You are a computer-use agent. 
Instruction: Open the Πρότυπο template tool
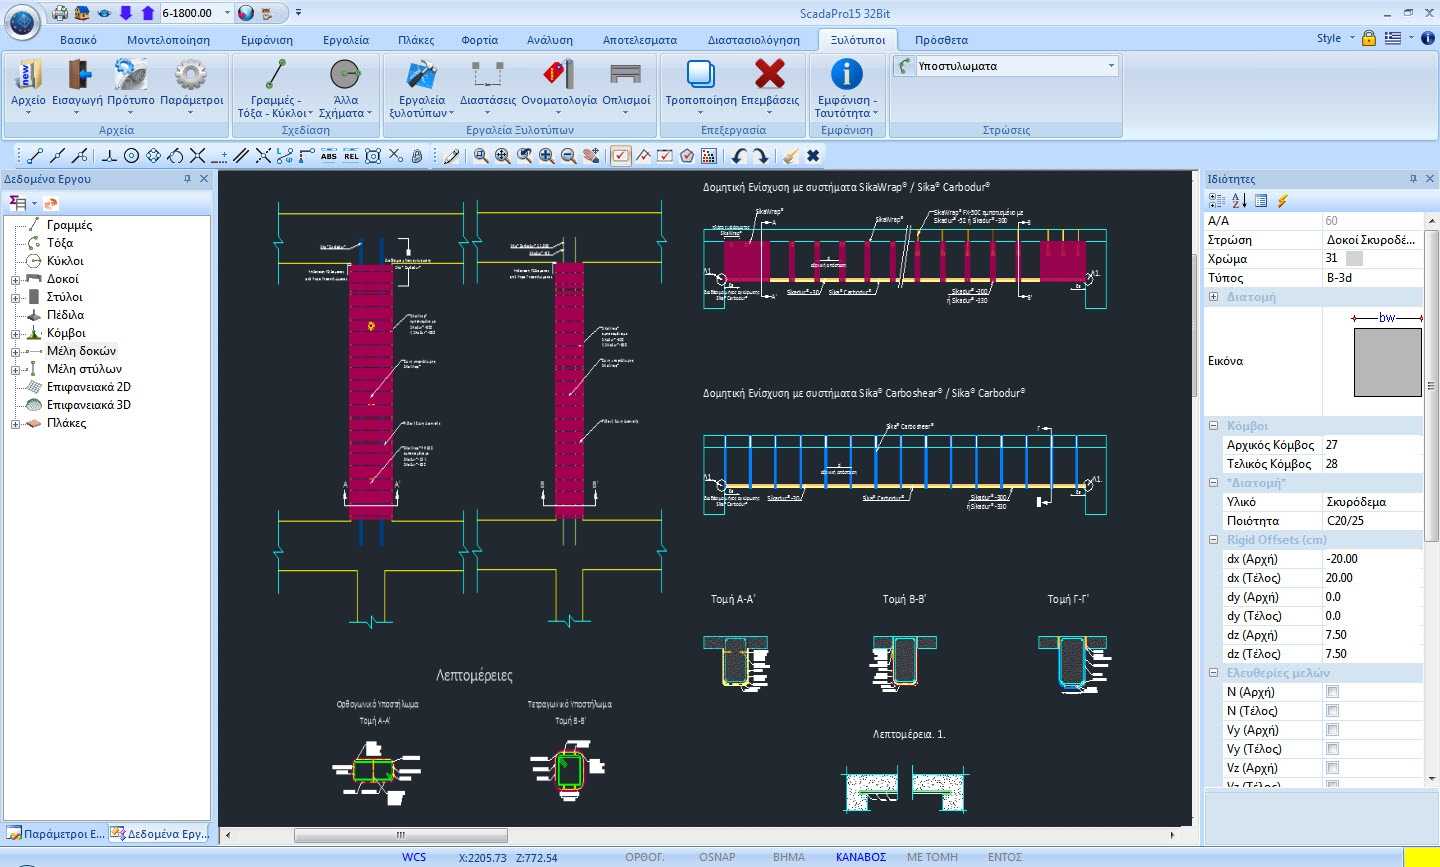[131, 86]
